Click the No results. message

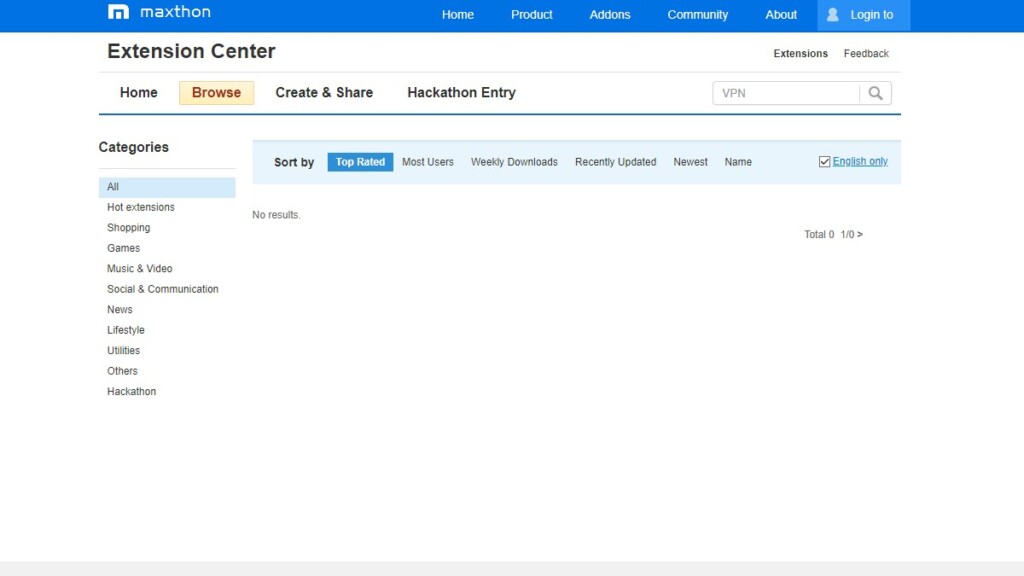tap(276, 215)
